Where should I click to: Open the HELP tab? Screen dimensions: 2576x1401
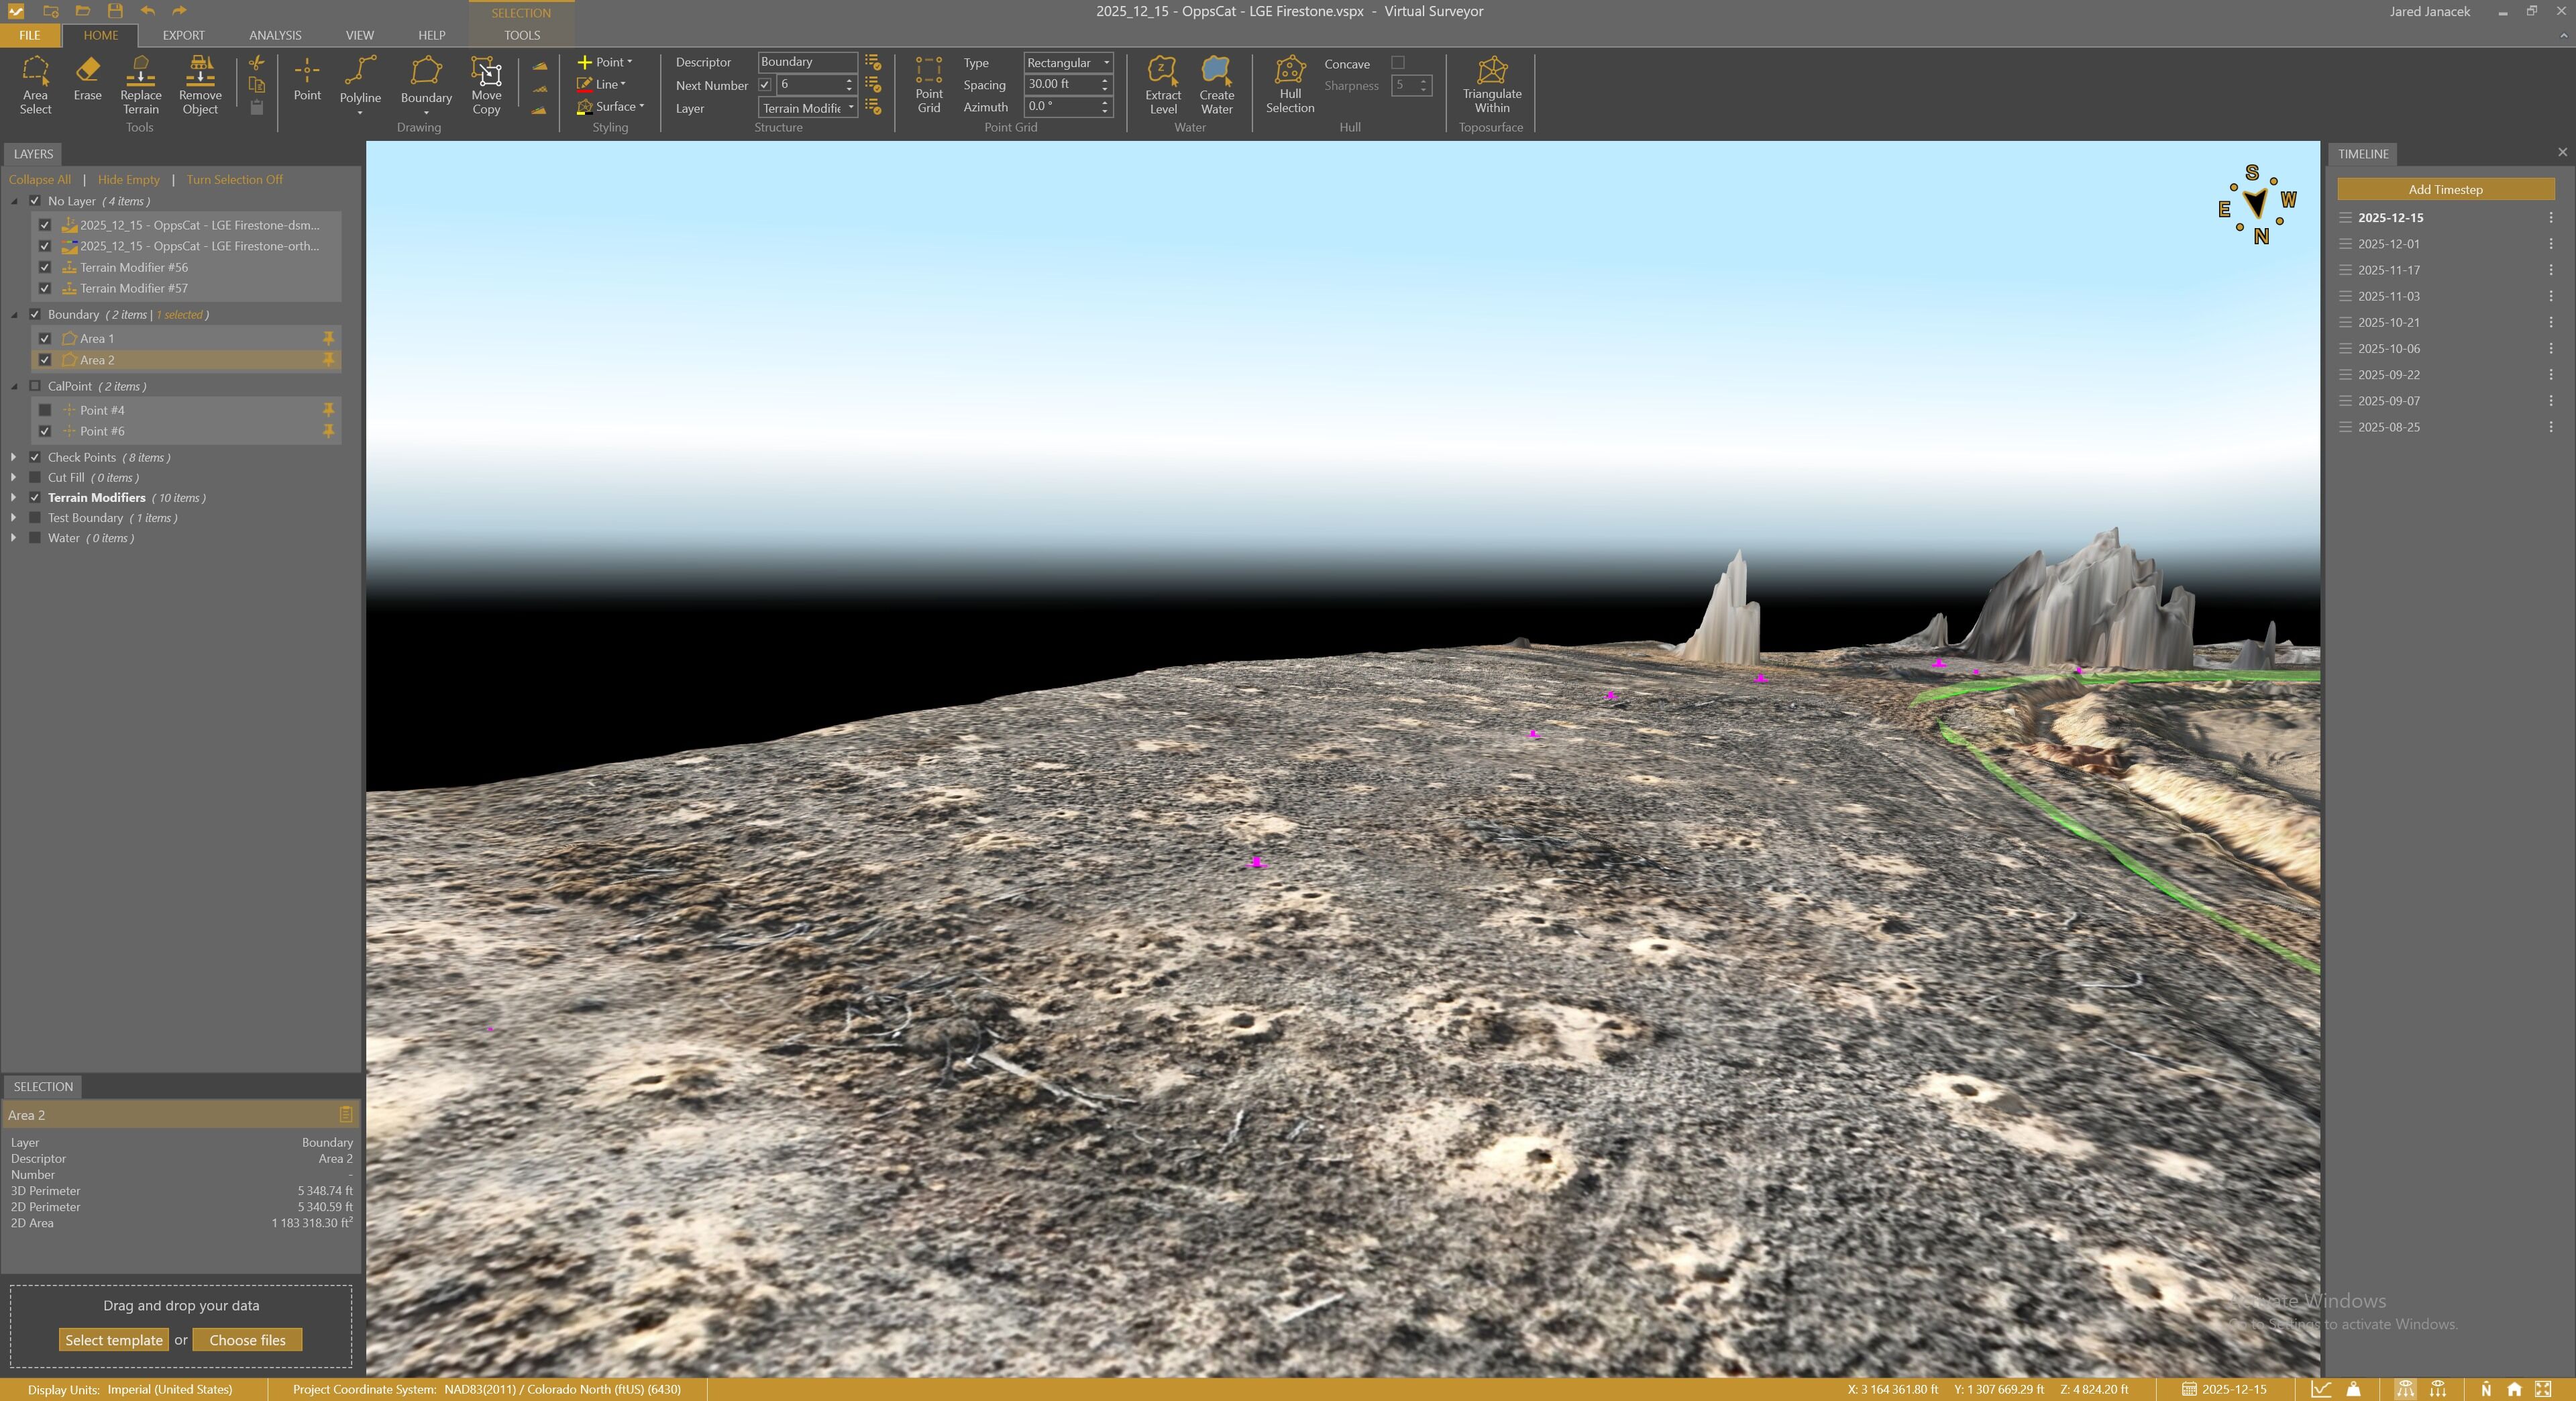click(x=432, y=35)
